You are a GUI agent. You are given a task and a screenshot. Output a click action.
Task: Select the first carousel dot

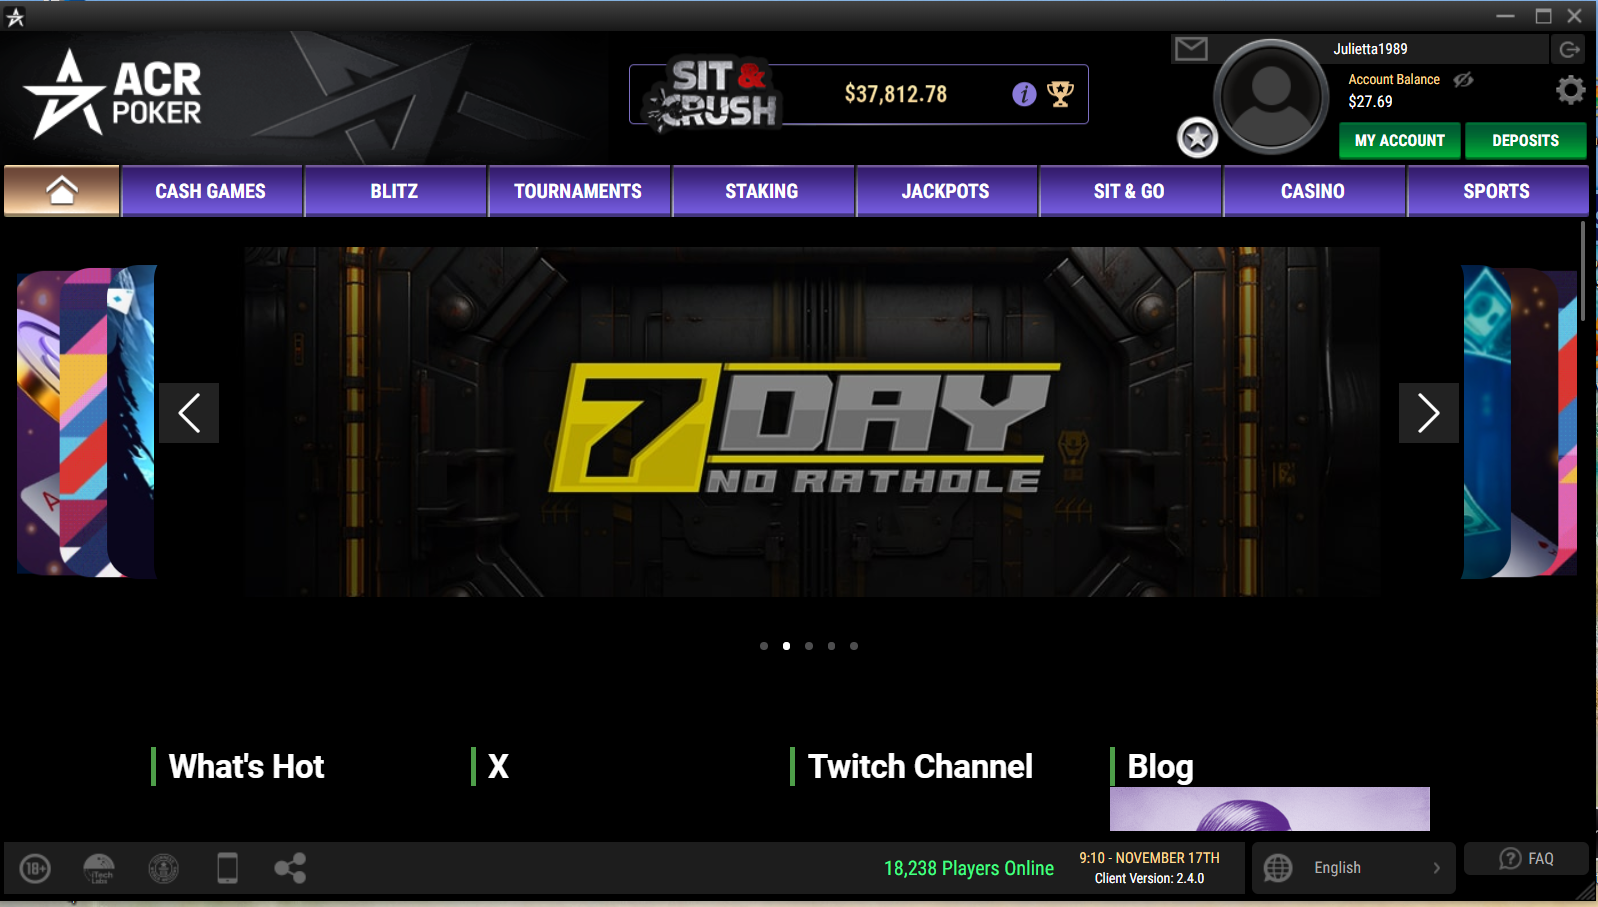click(764, 646)
